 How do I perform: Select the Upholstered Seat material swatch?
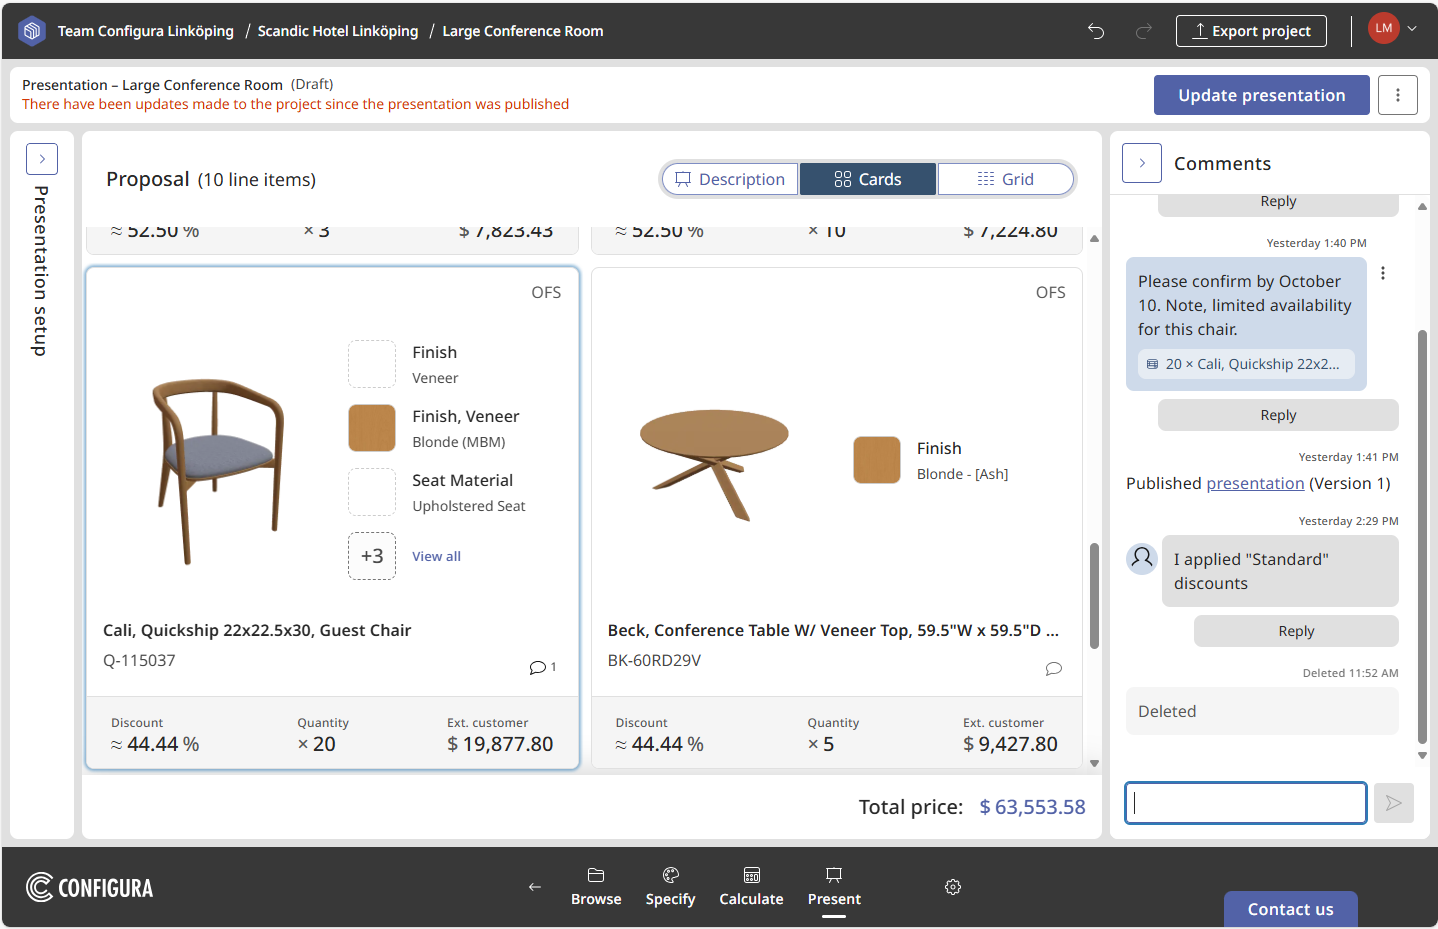point(372,492)
